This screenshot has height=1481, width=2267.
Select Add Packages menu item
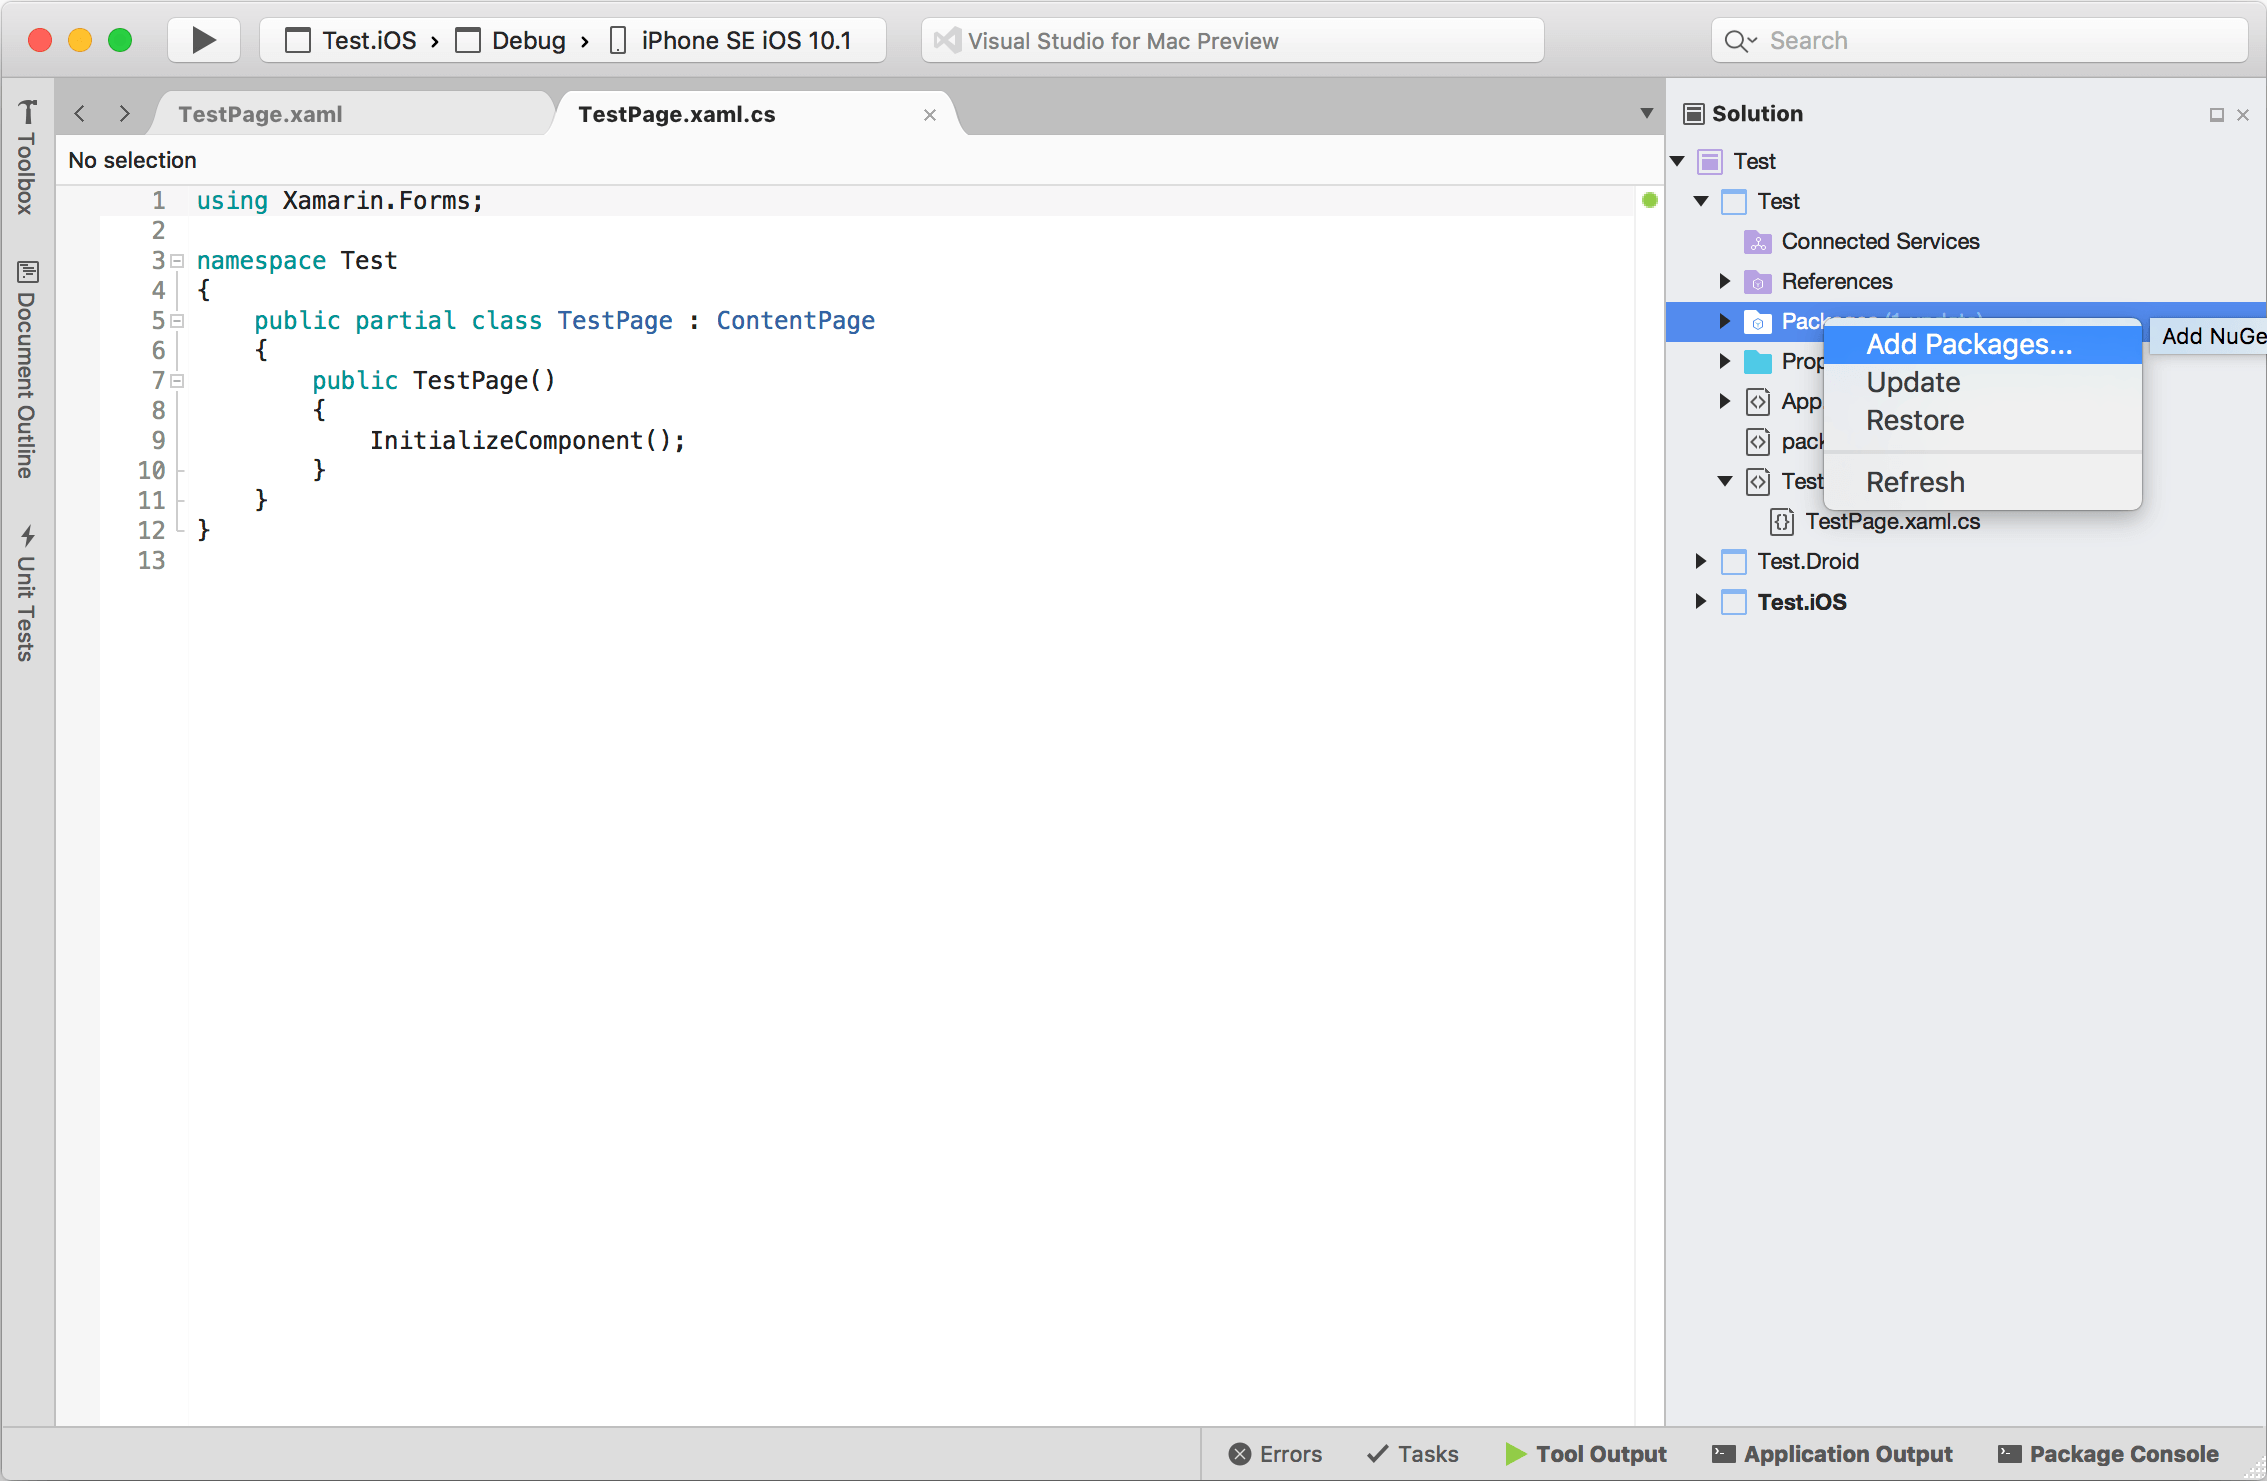click(x=1968, y=344)
